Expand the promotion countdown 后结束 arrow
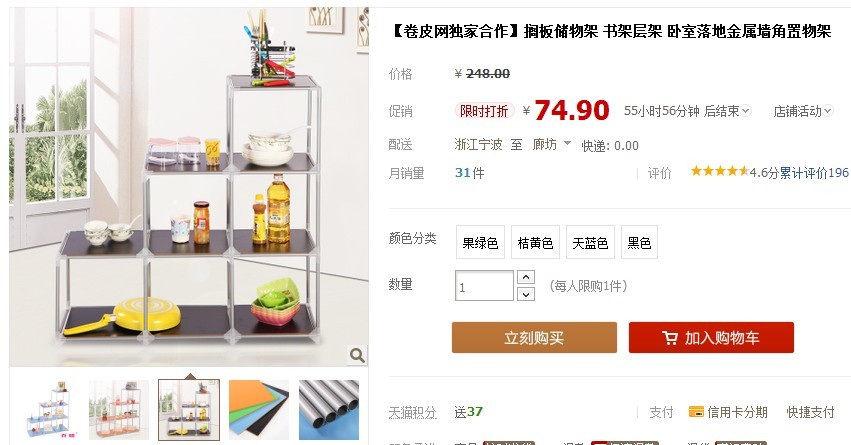This screenshot has height=445, width=851. (x=746, y=111)
